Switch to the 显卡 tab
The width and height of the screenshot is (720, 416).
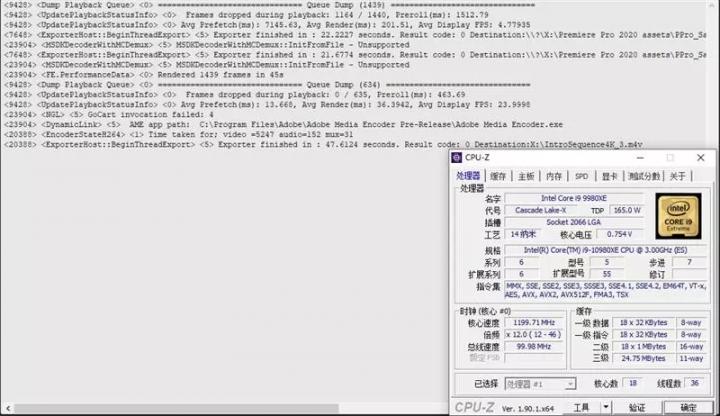(x=609, y=176)
